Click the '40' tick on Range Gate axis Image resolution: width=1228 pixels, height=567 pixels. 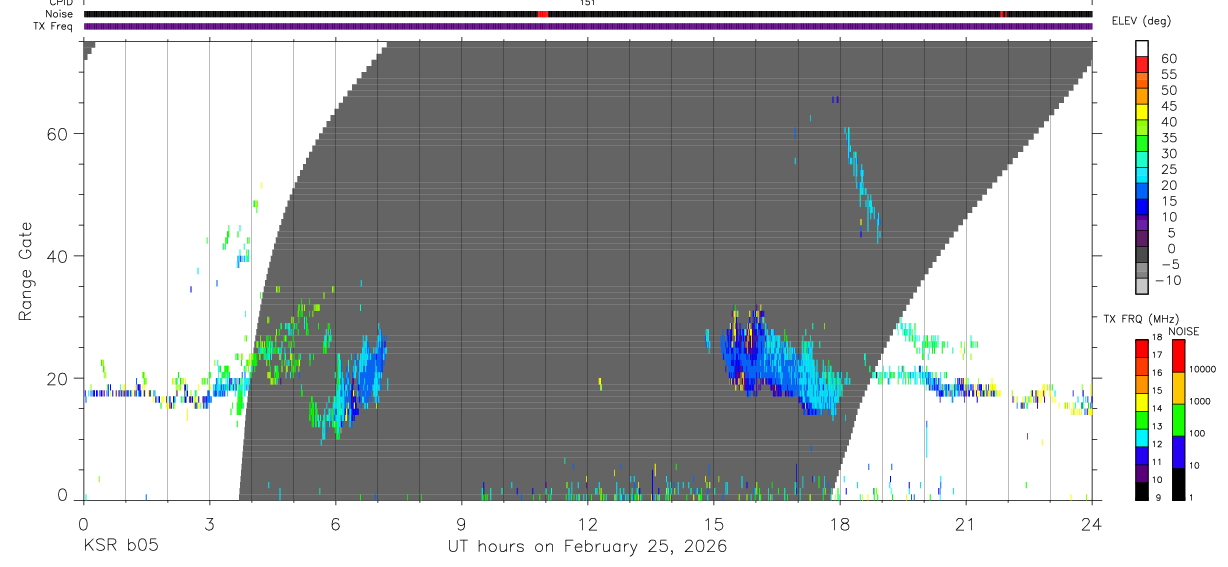pyautogui.click(x=55, y=256)
